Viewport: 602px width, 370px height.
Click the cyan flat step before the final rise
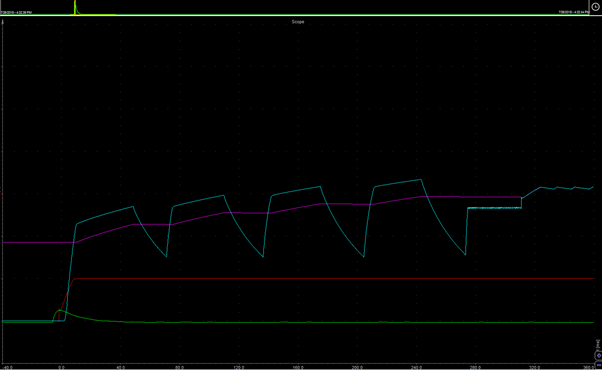coord(494,208)
